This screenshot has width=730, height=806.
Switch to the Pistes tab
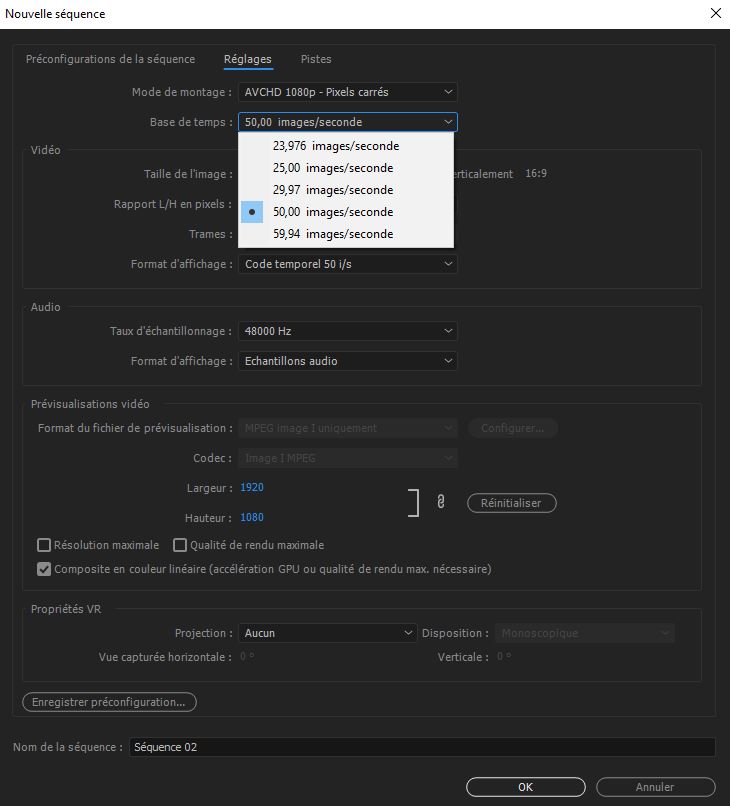pos(316,59)
